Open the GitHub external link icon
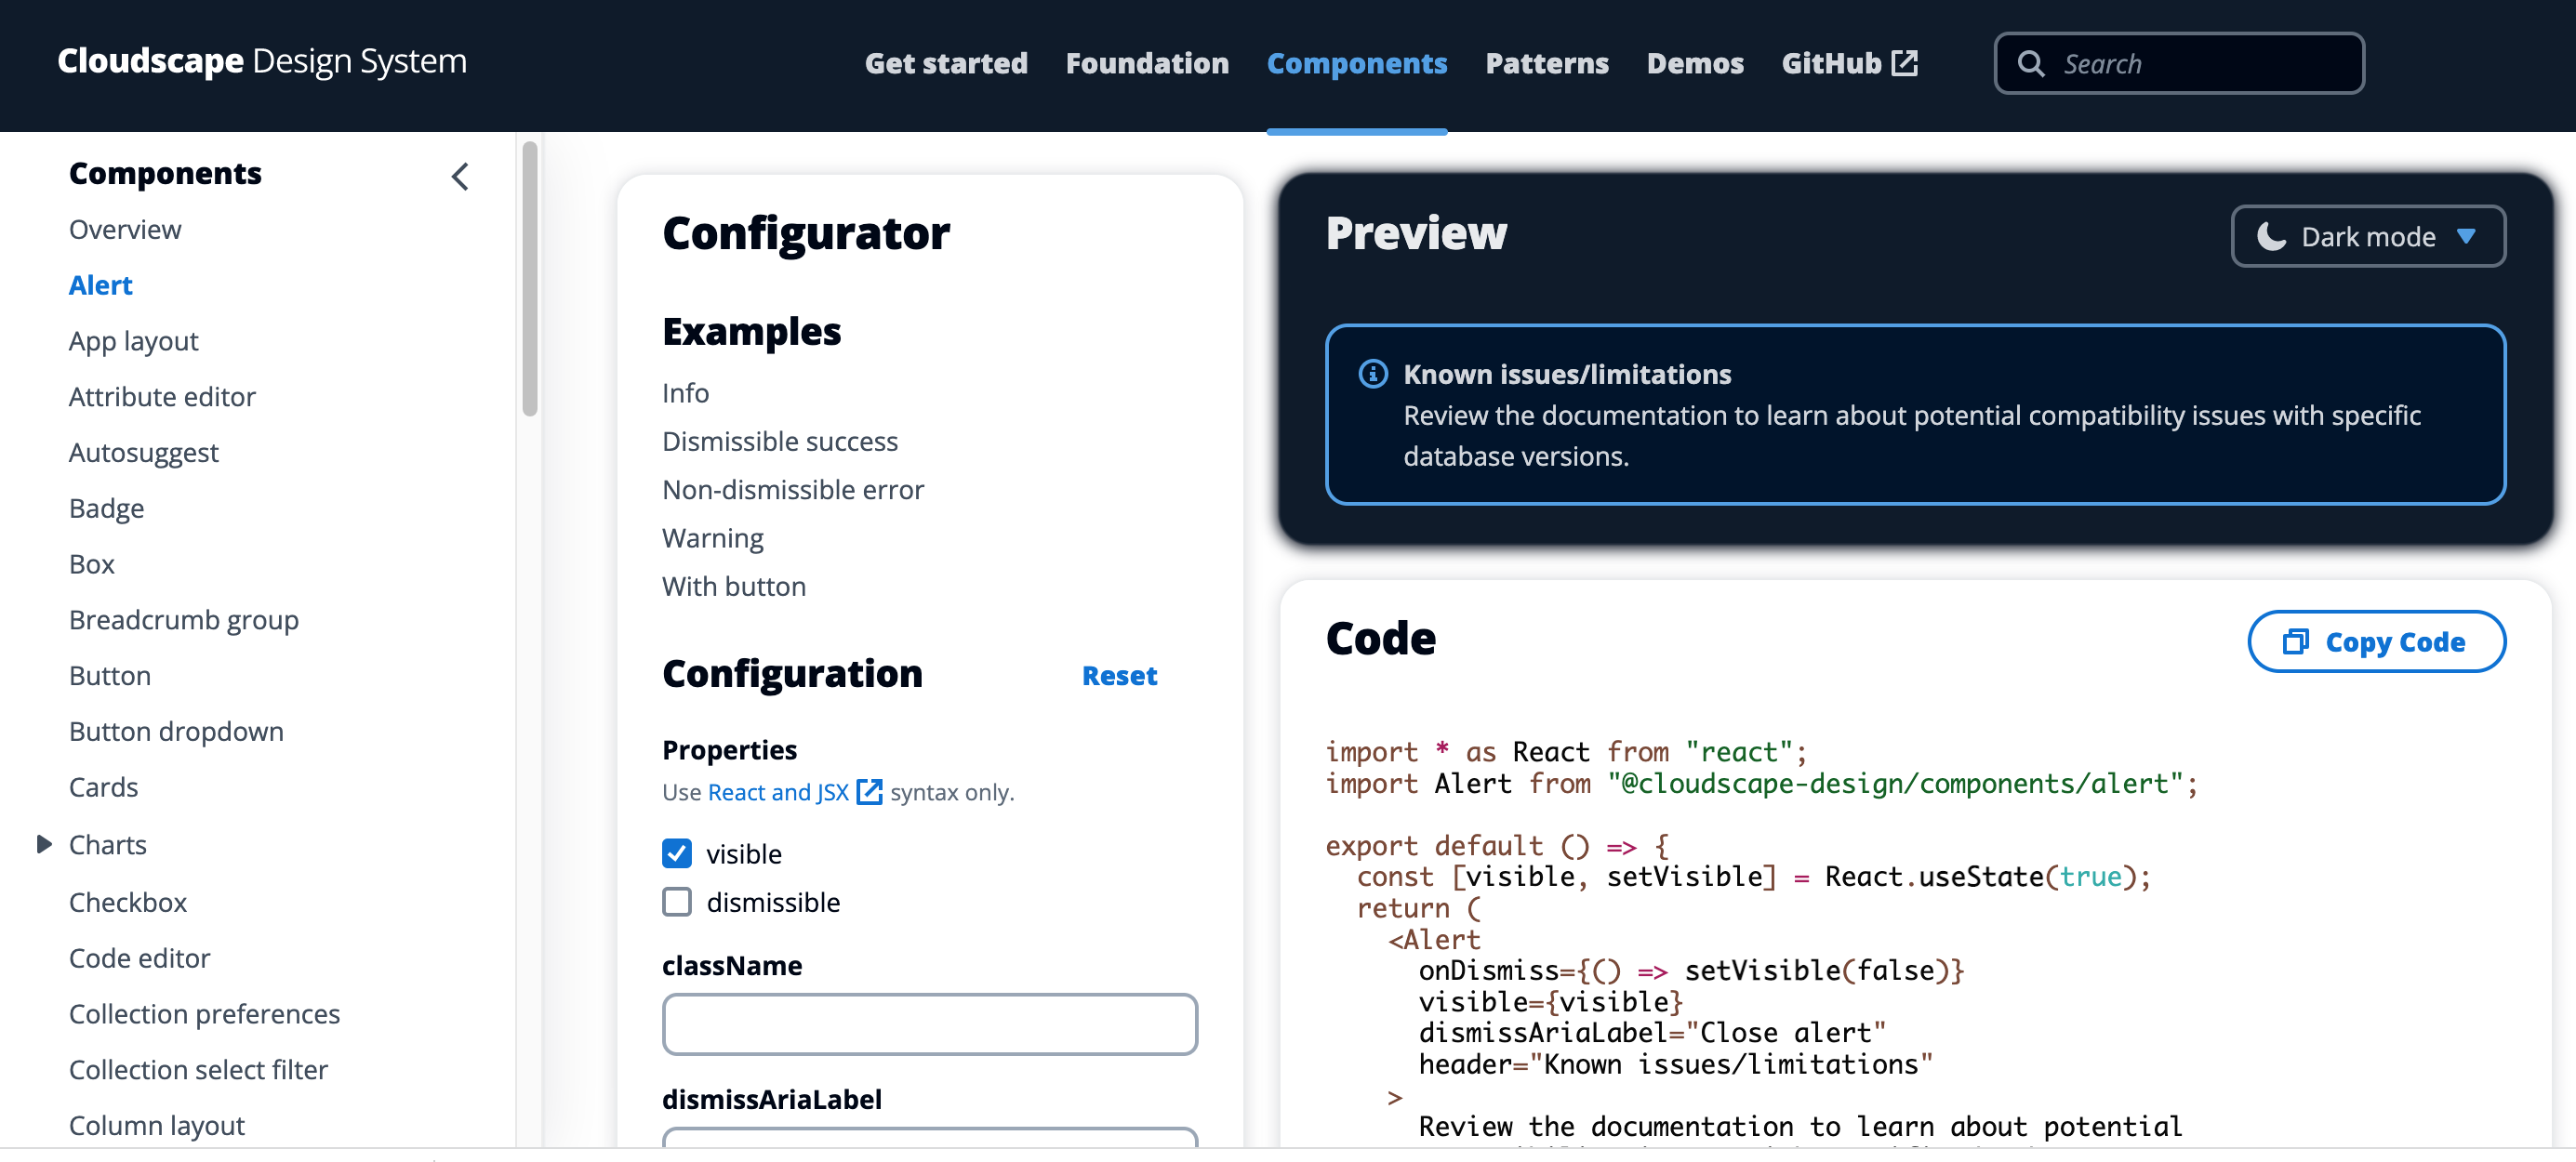This screenshot has width=2576, height=1162. point(1906,62)
